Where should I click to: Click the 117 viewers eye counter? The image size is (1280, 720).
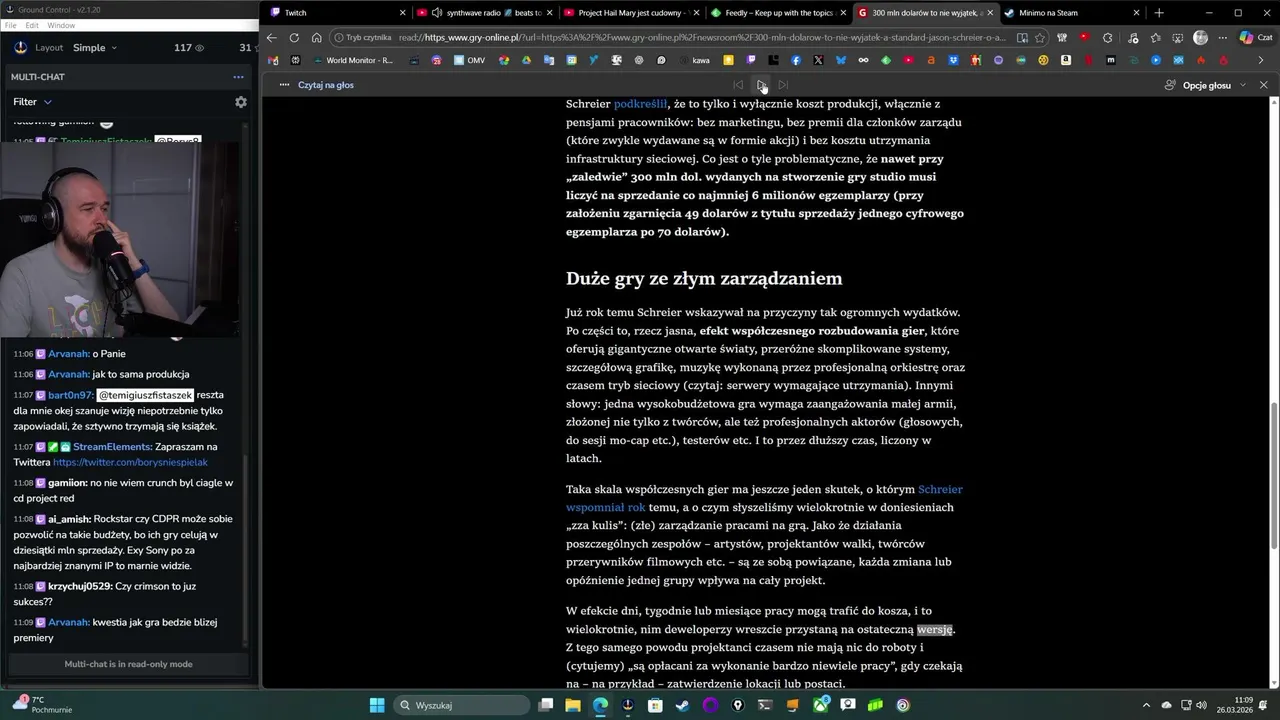point(189,47)
